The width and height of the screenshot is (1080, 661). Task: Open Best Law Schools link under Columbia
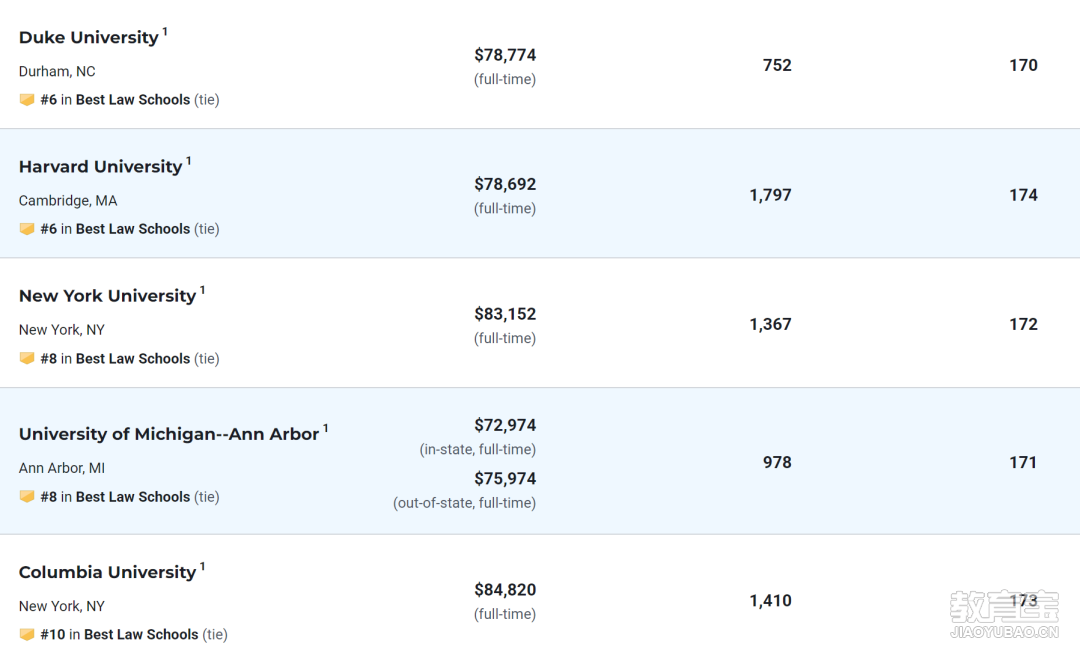click(x=141, y=635)
